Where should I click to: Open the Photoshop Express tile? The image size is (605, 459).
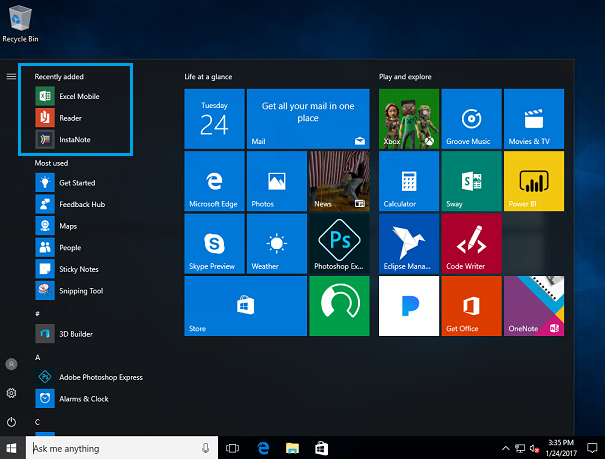pyautogui.click(x=339, y=244)
